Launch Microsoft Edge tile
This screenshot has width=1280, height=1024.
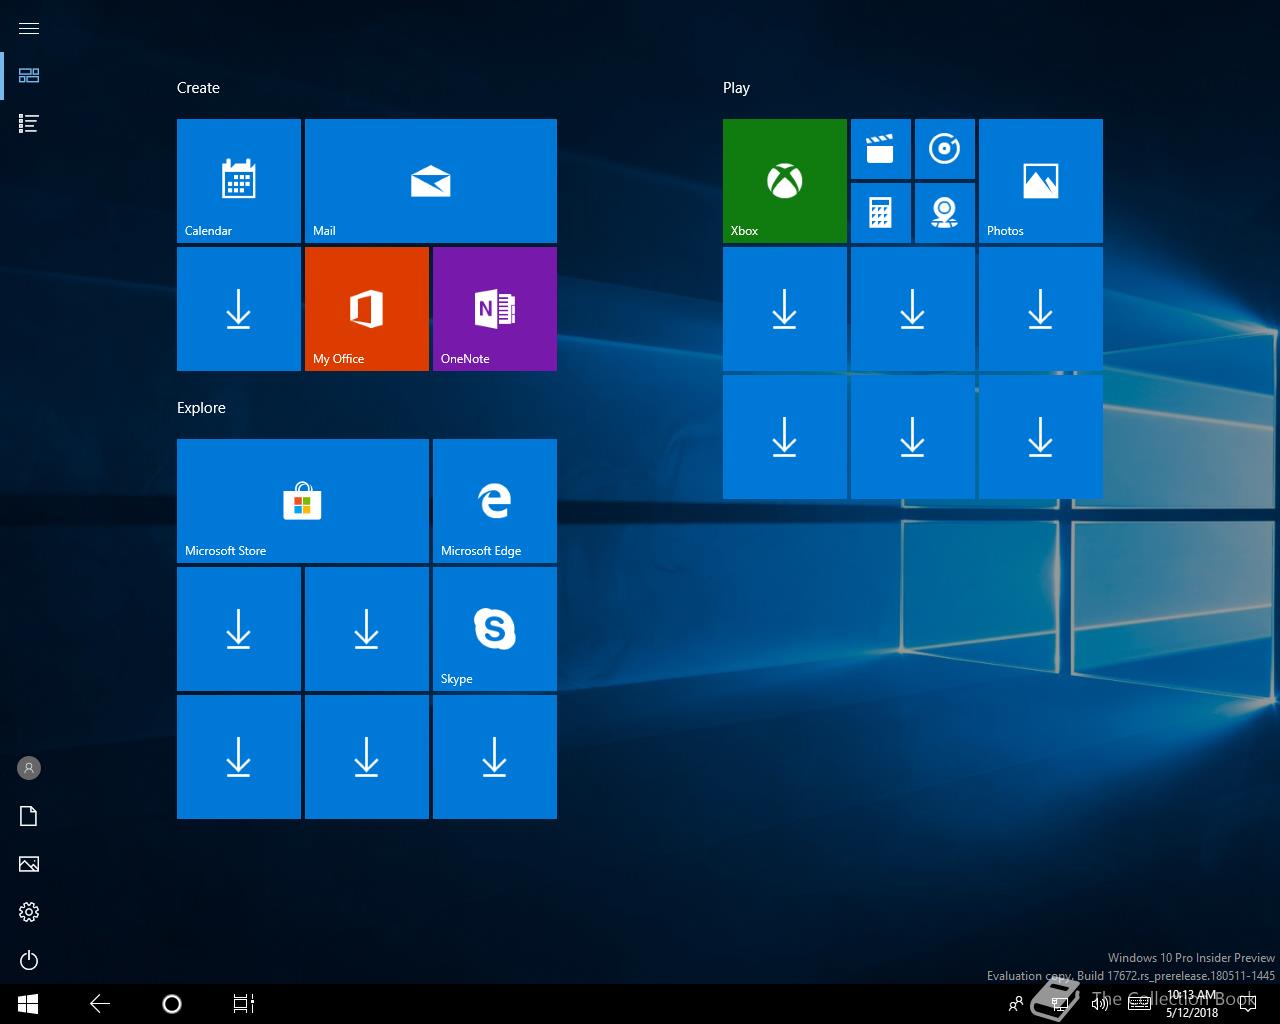(x=495, y=501)
